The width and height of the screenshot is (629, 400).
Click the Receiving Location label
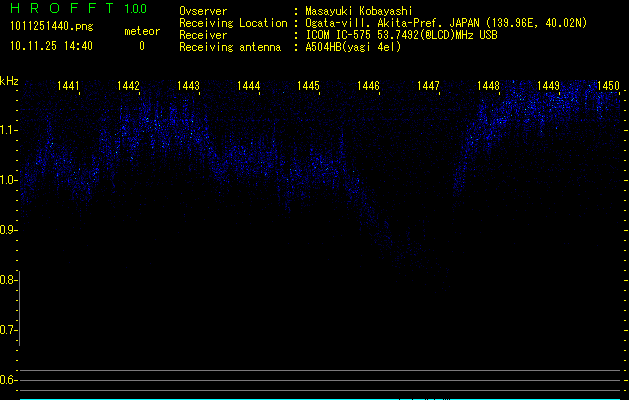[233, 23]
